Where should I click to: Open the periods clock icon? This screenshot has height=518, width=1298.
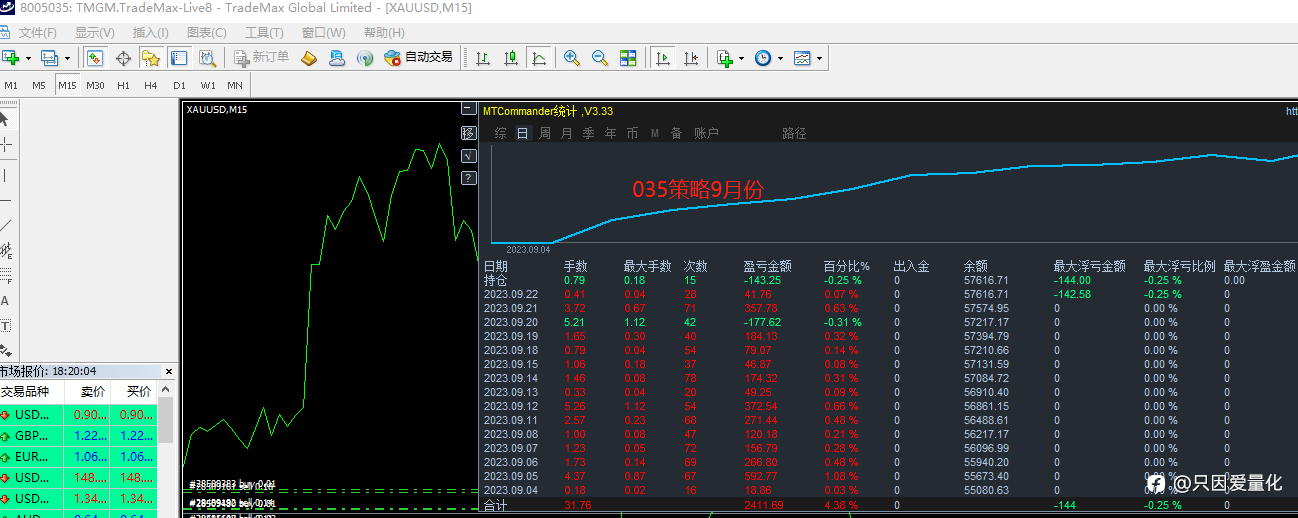pyautogui.click(x=763, y=58)
